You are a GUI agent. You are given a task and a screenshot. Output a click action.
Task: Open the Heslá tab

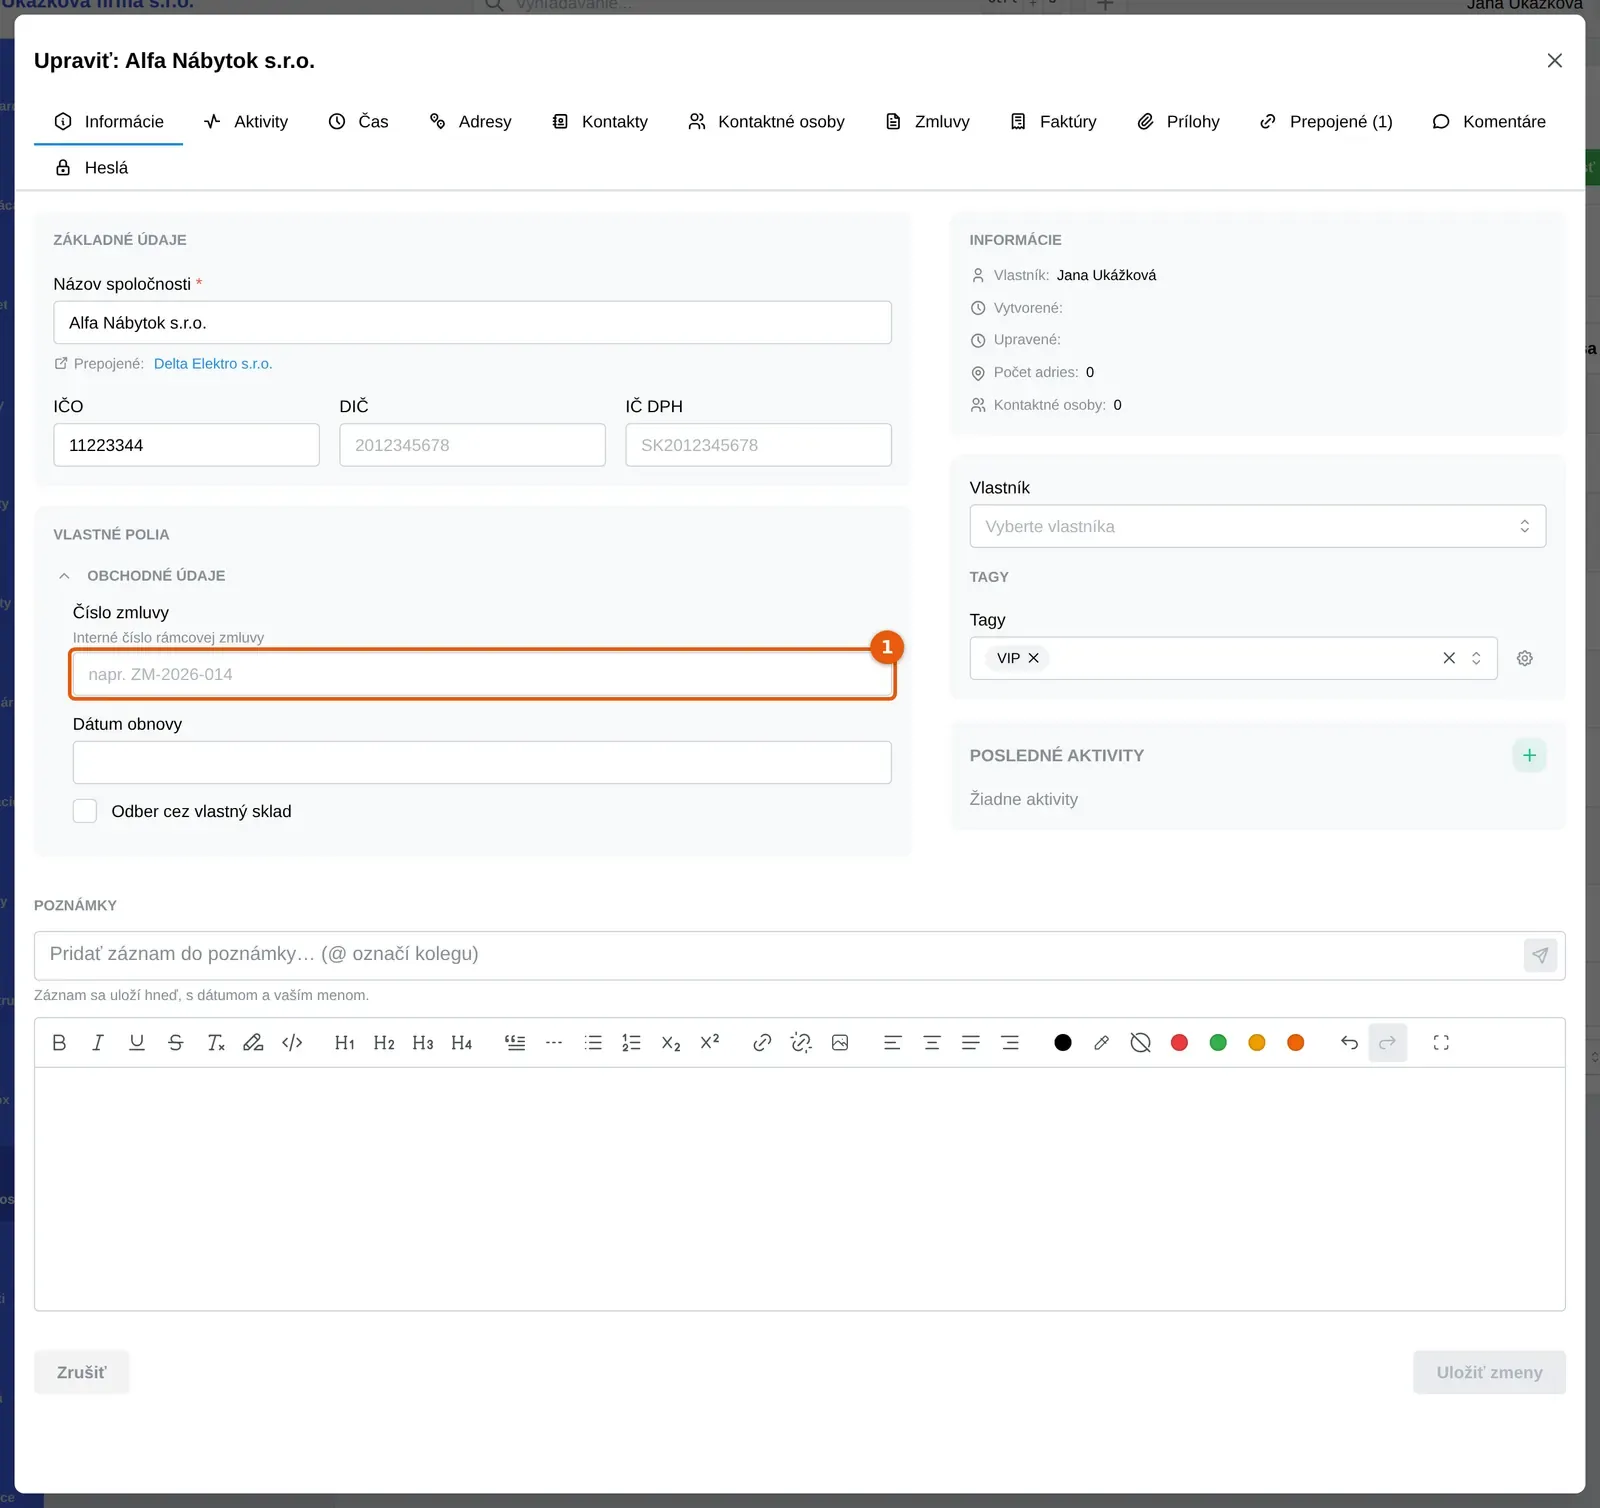[x=92, y=168]
